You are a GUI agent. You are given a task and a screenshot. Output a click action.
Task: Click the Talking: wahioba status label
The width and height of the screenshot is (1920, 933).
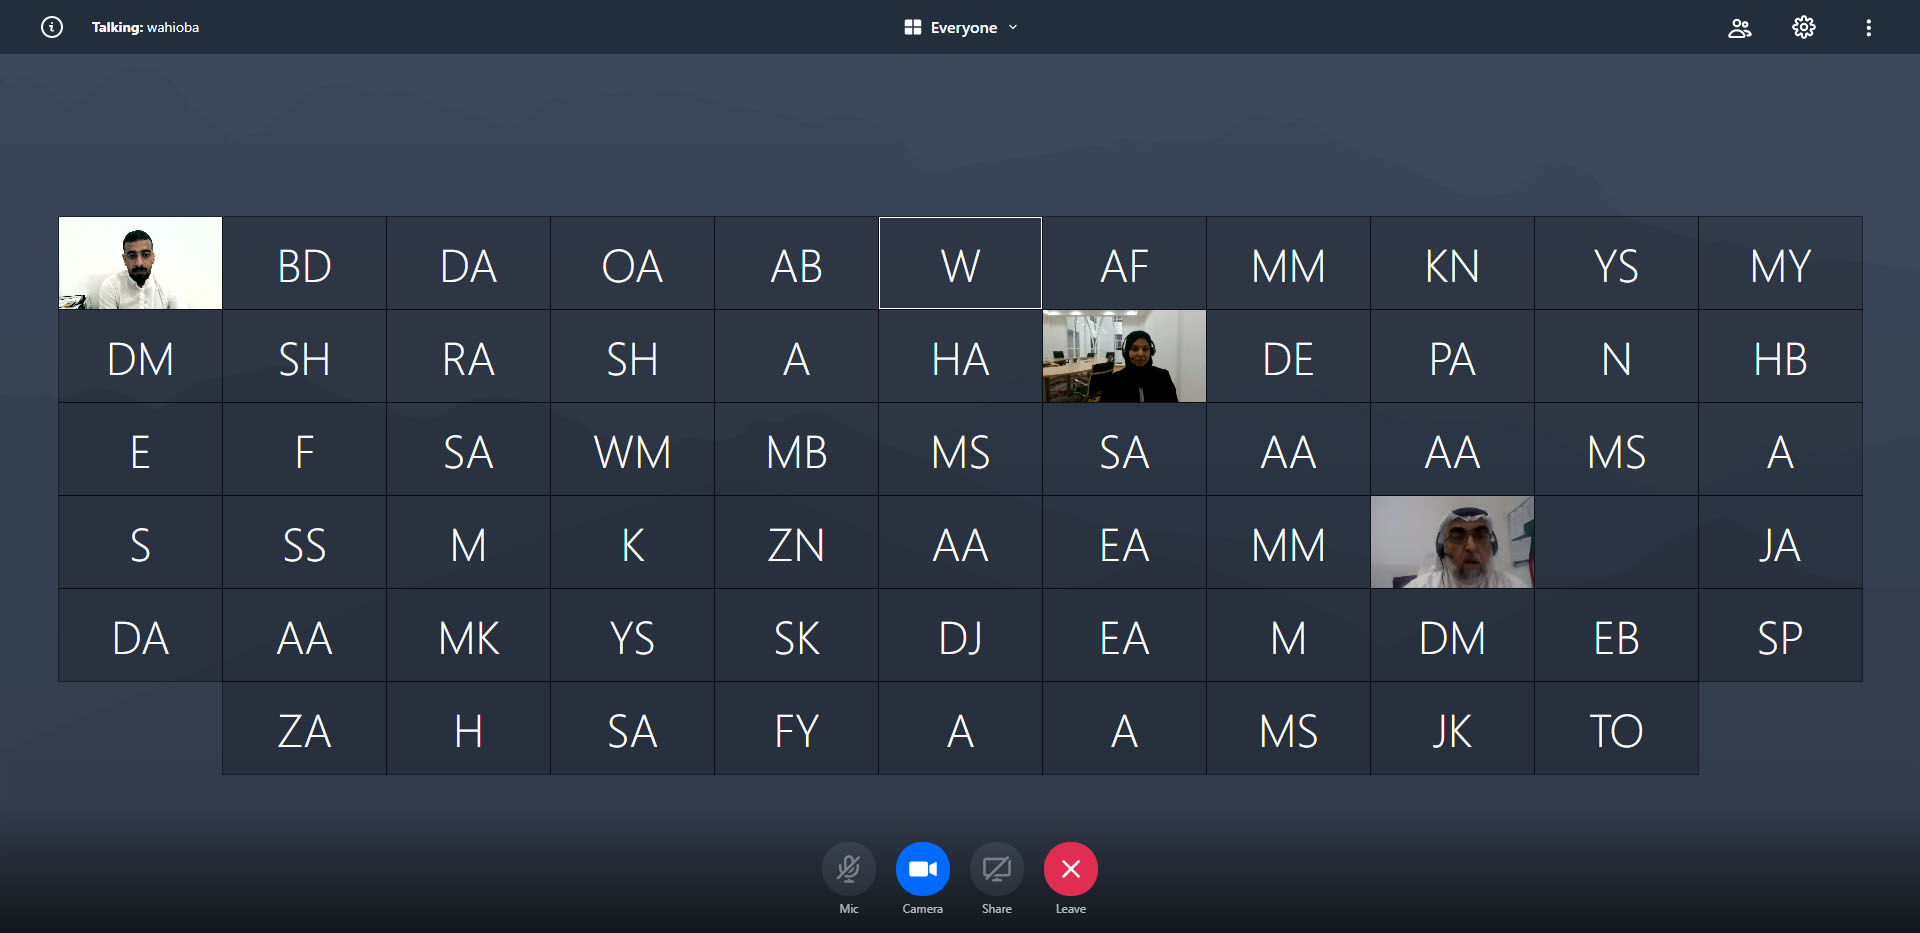coord(145,27)
